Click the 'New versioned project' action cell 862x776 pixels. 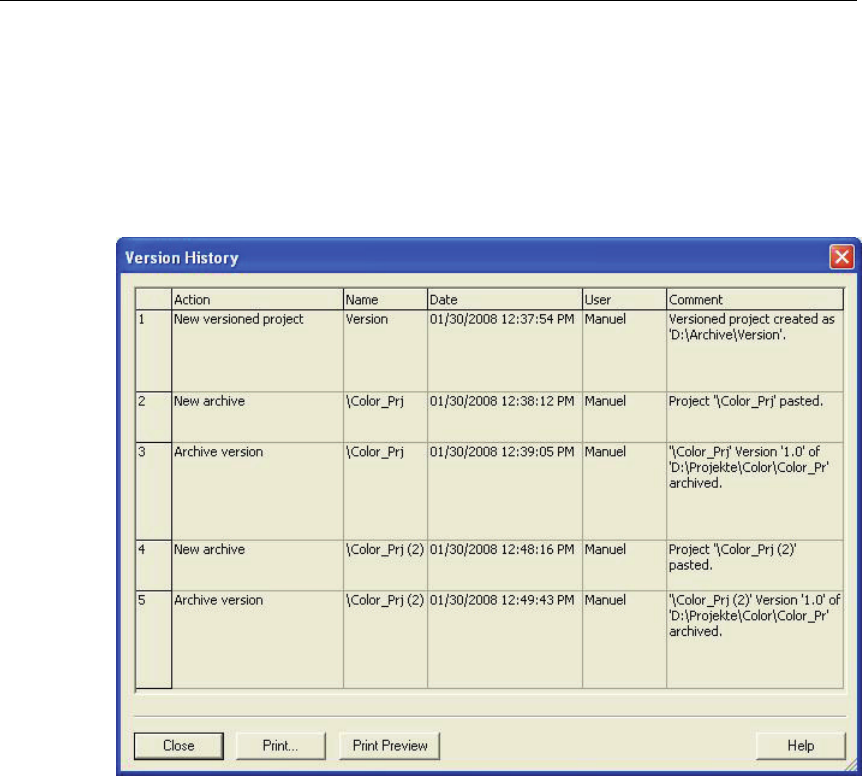[257, 351]
